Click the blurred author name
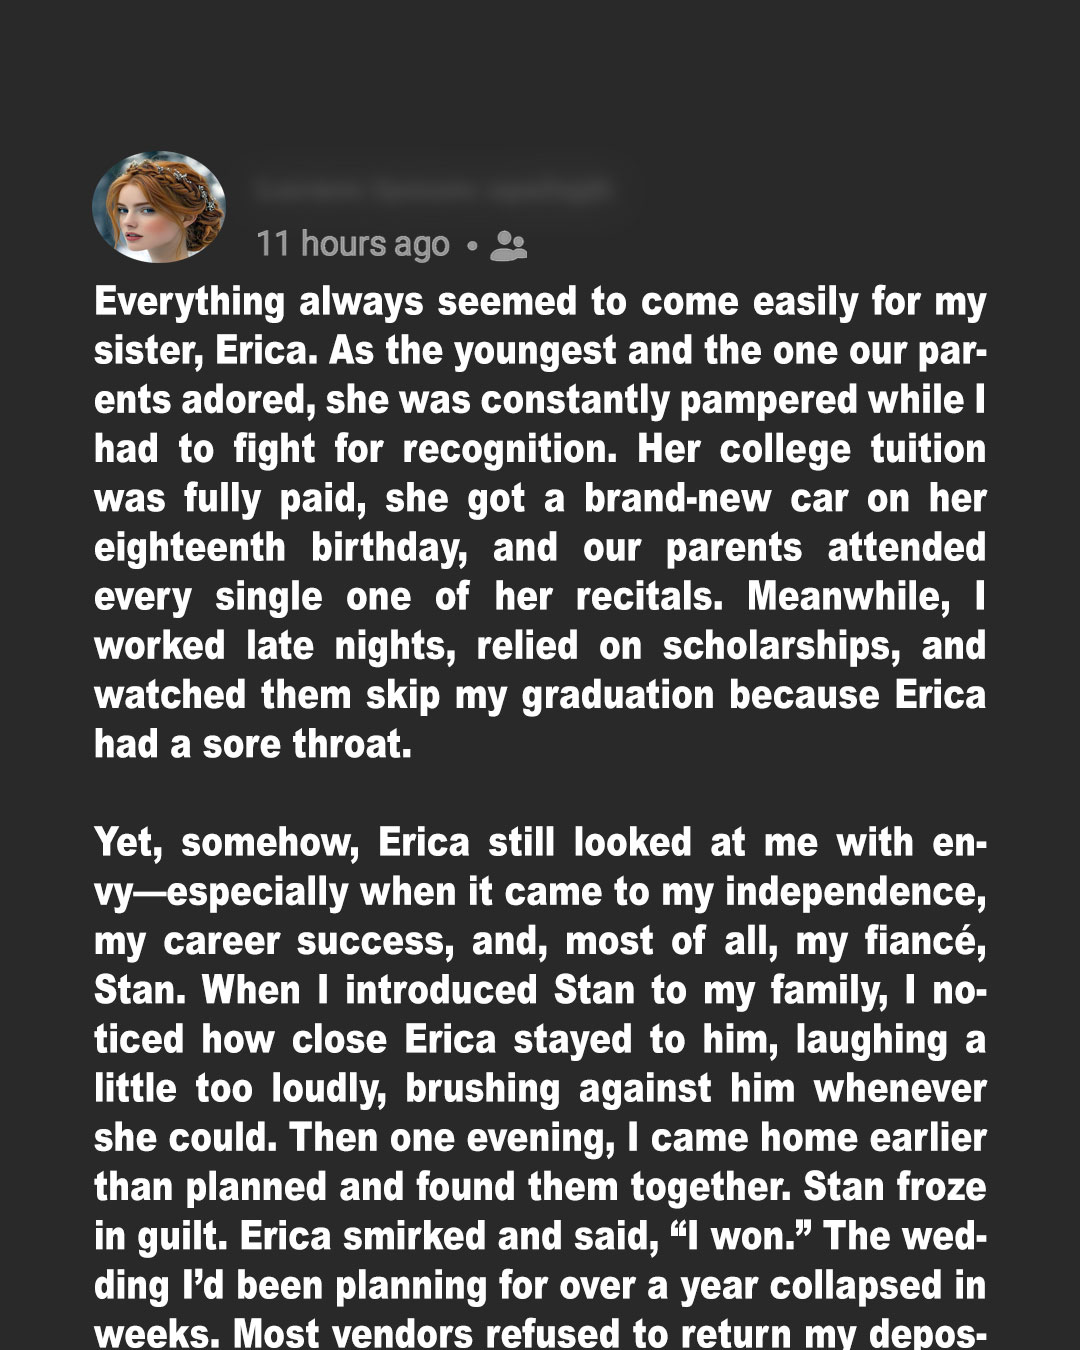1080x1350 pixels. 432,189
